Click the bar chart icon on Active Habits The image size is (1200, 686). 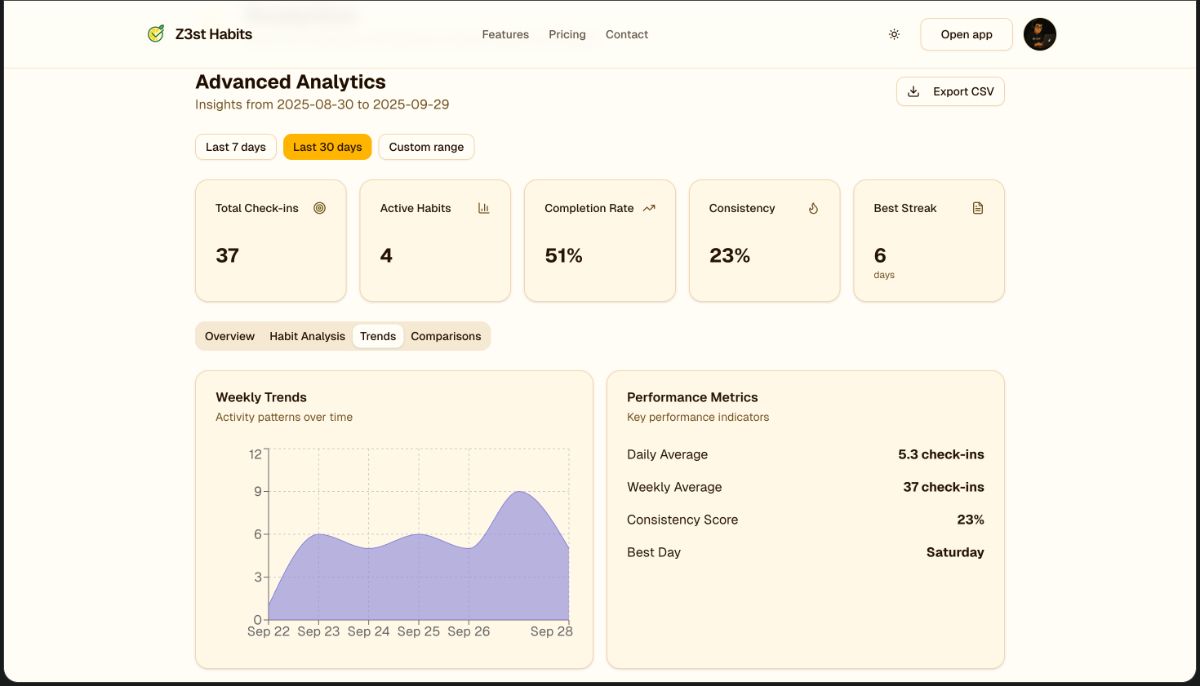(x=484, y=208)
